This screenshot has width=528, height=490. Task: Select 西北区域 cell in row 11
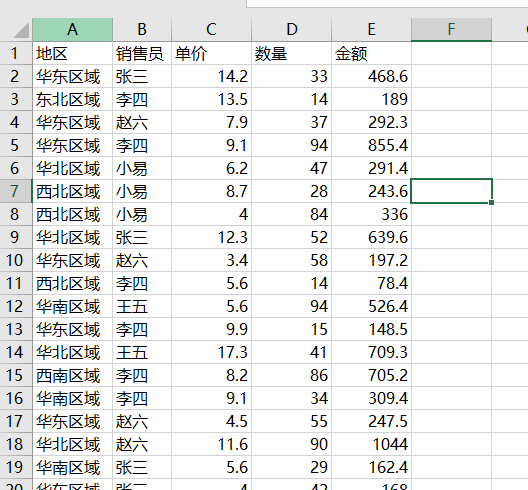click(x=72, y=283)
